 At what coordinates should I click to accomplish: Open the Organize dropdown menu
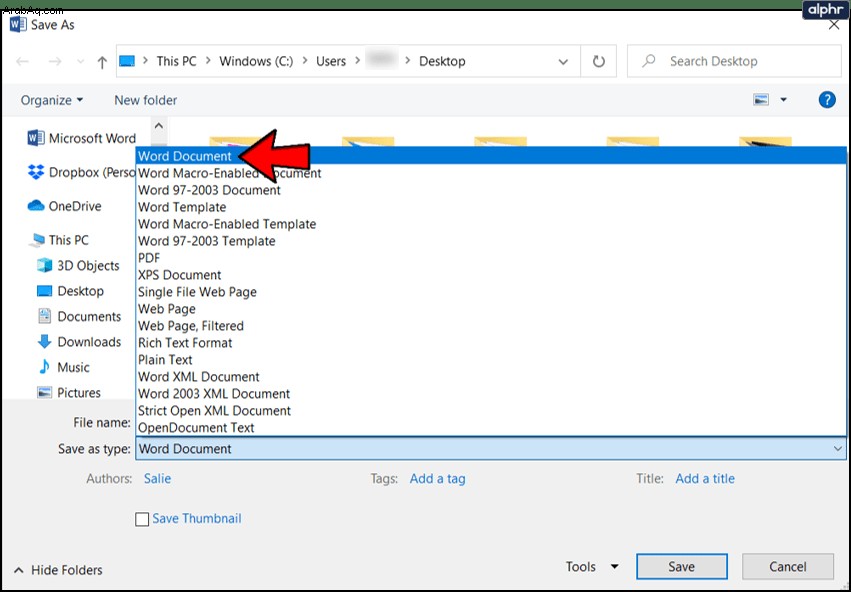52,100
